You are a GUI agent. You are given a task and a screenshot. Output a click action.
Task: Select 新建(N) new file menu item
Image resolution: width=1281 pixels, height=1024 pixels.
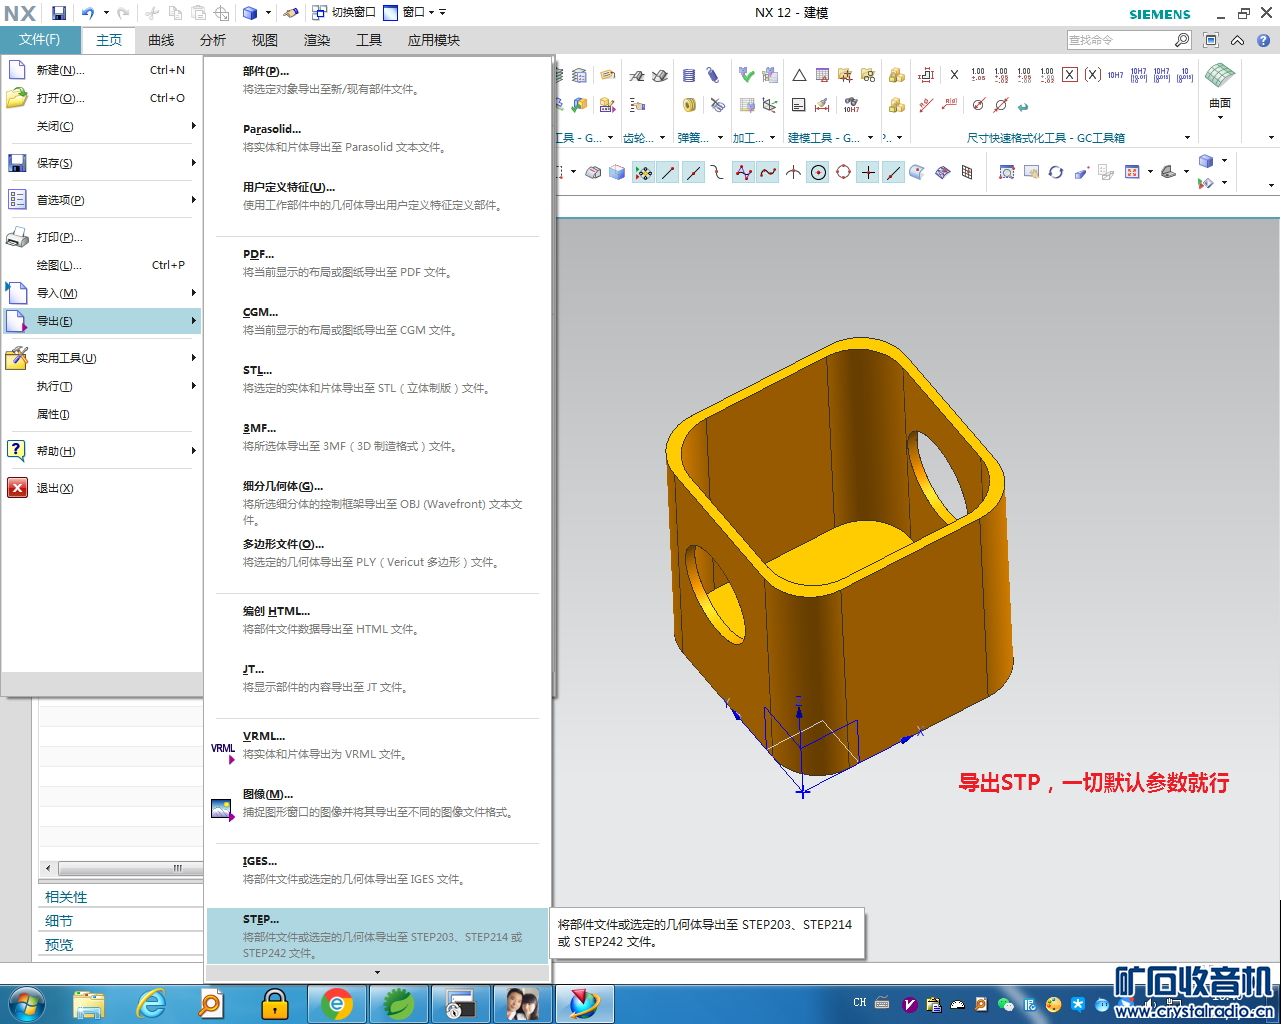click(100, 70)
